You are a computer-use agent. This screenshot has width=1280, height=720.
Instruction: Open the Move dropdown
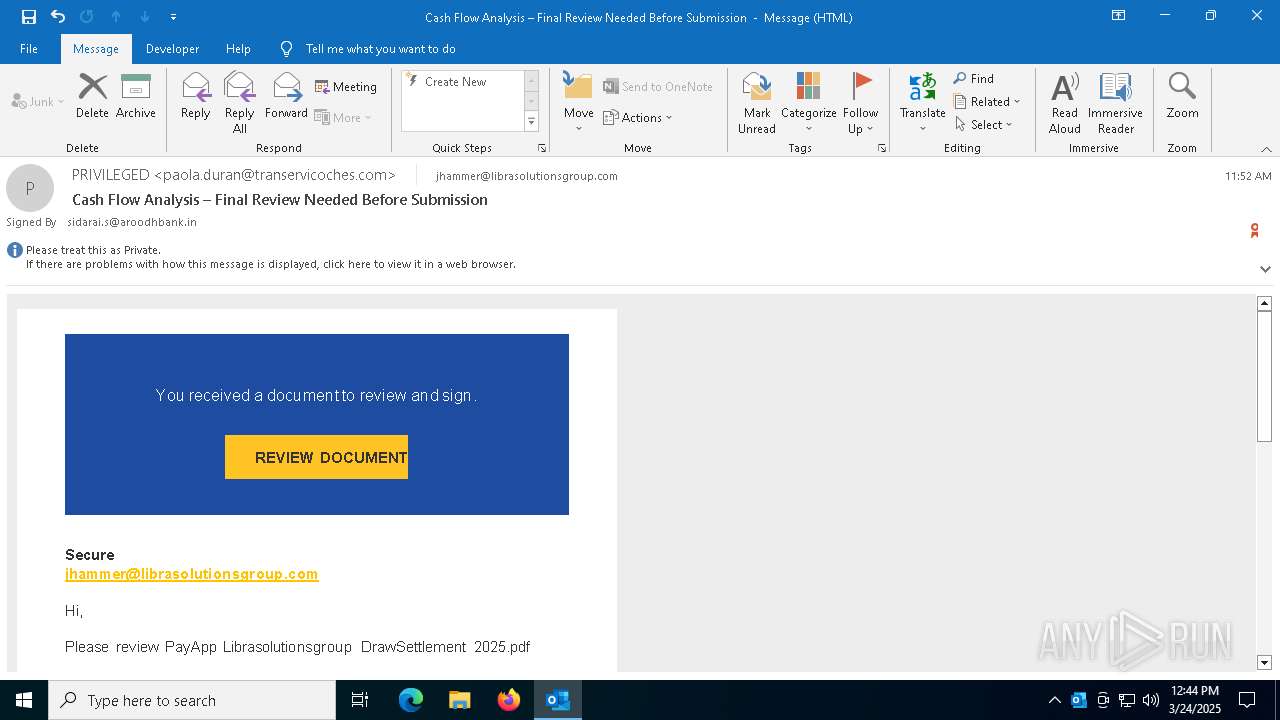[578, 102]
